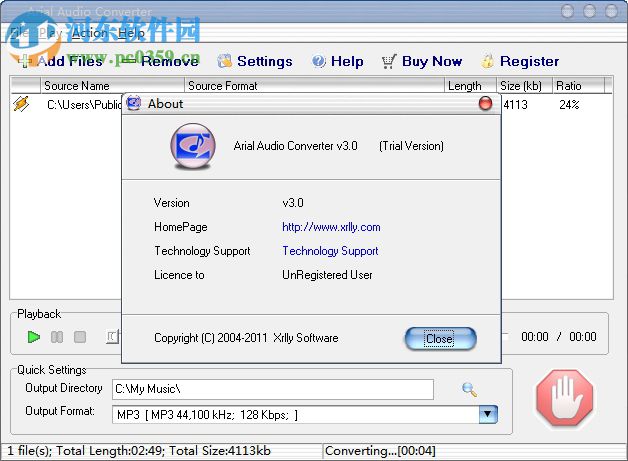Click the 24% ratio value
The image size is (628, 461).
click(569, 105)
